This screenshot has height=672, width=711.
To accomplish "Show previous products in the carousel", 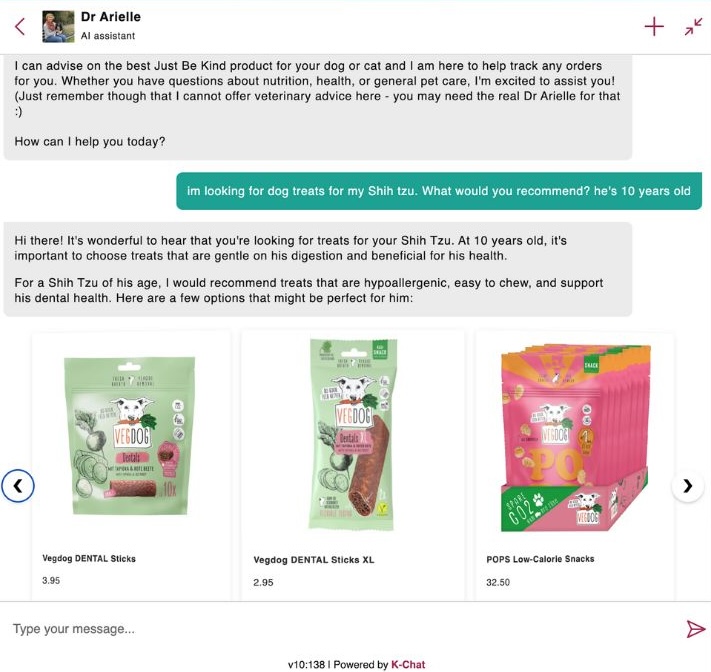I will 18,486.
